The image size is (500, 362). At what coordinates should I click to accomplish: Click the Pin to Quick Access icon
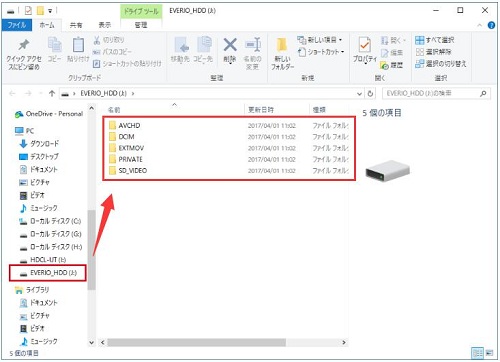point(24,45)
